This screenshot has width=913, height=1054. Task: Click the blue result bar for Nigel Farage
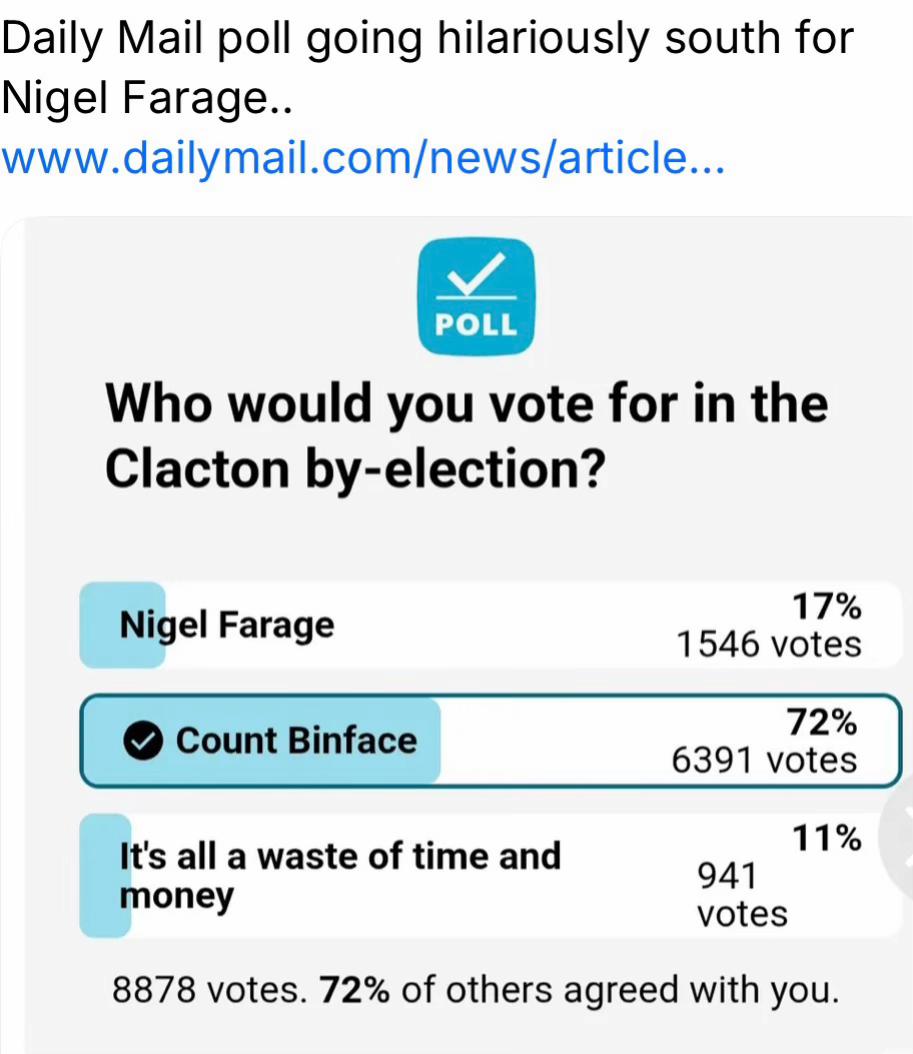click(122, 625)
